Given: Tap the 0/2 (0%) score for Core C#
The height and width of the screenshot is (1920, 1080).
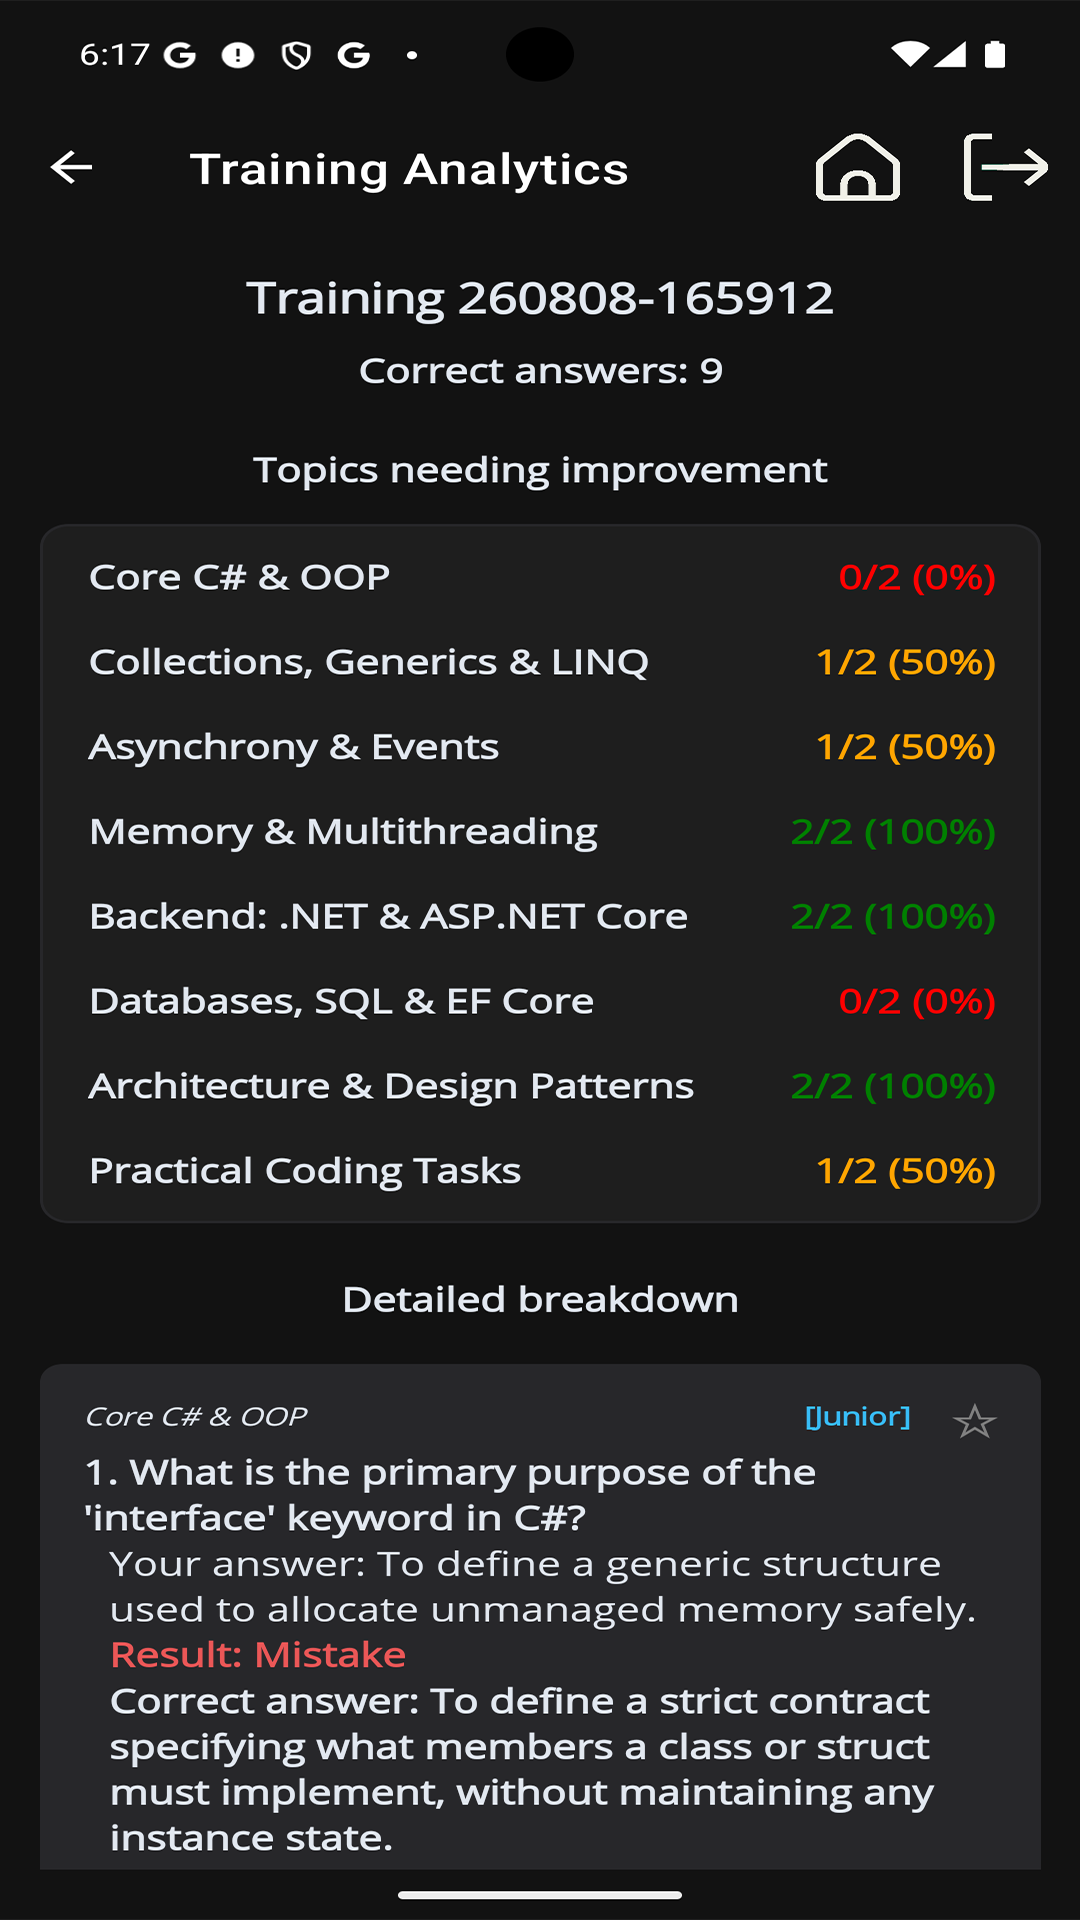Looking at the screenshot, I should coord(917,577).
